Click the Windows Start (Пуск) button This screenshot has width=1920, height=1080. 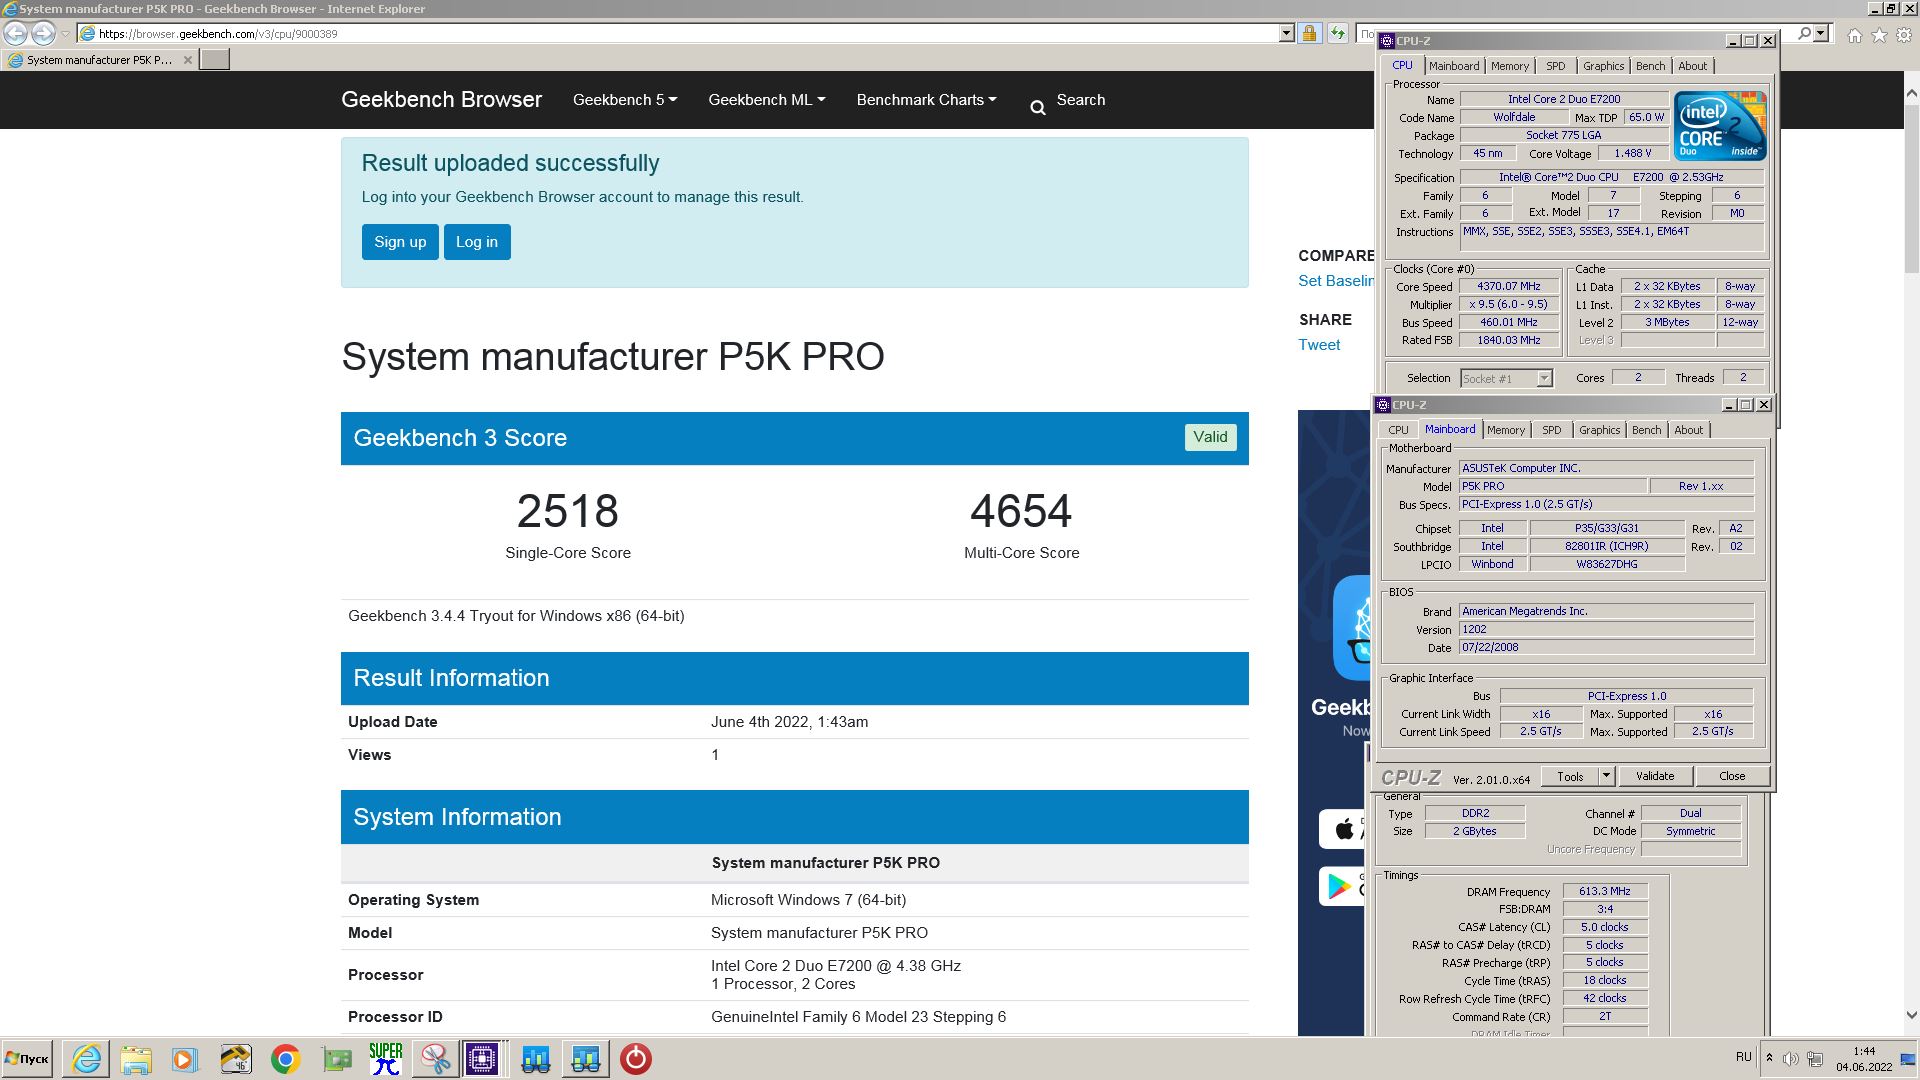(x=27, y=1059)
